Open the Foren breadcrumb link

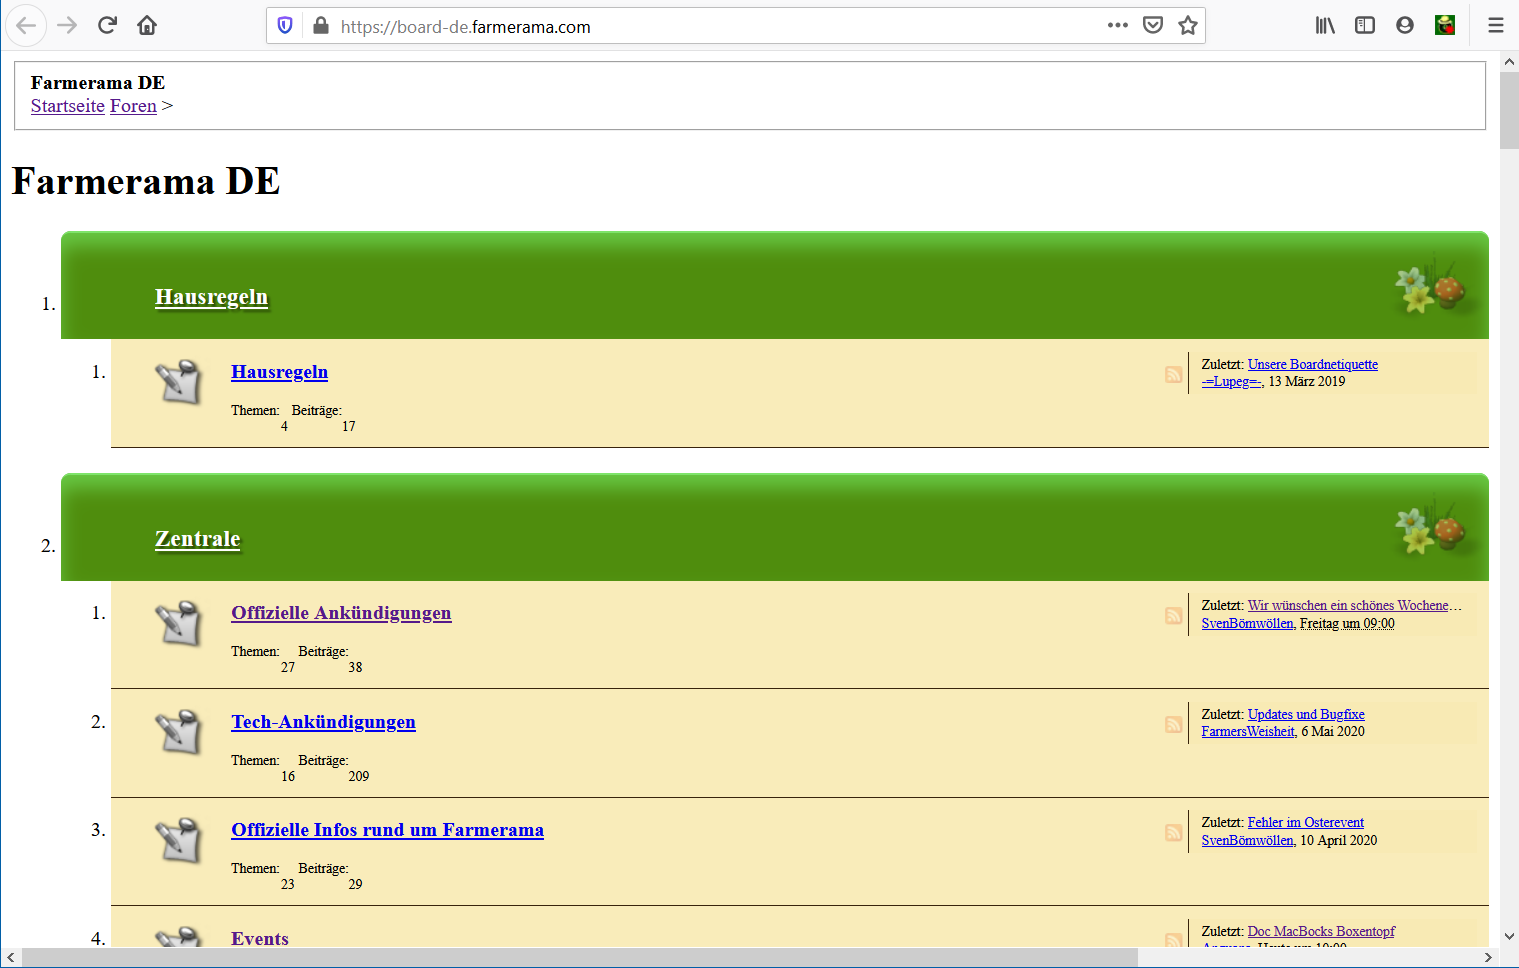tap(133, 106)
